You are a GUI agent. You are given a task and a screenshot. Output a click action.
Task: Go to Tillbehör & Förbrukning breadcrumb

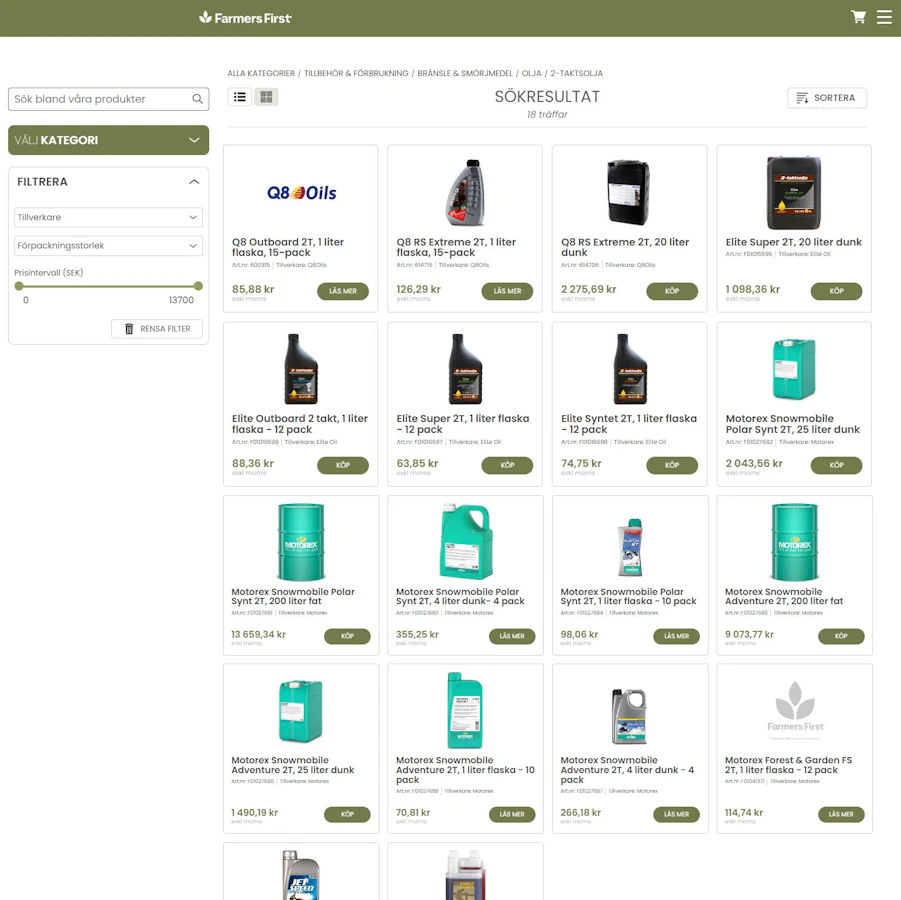pos(356,74)
